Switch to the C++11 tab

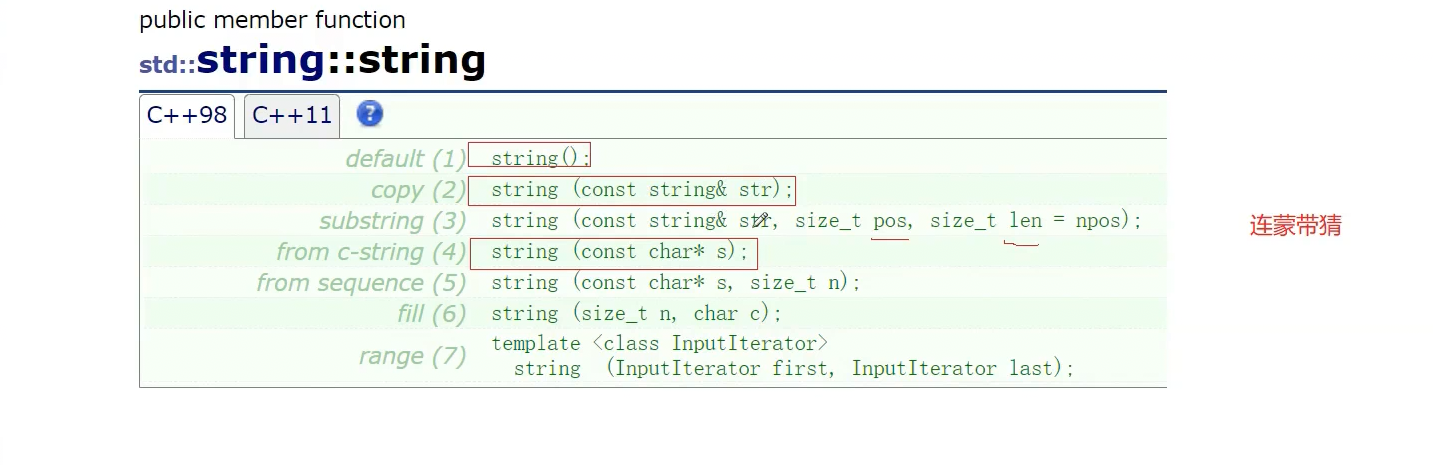pos(292,116)
